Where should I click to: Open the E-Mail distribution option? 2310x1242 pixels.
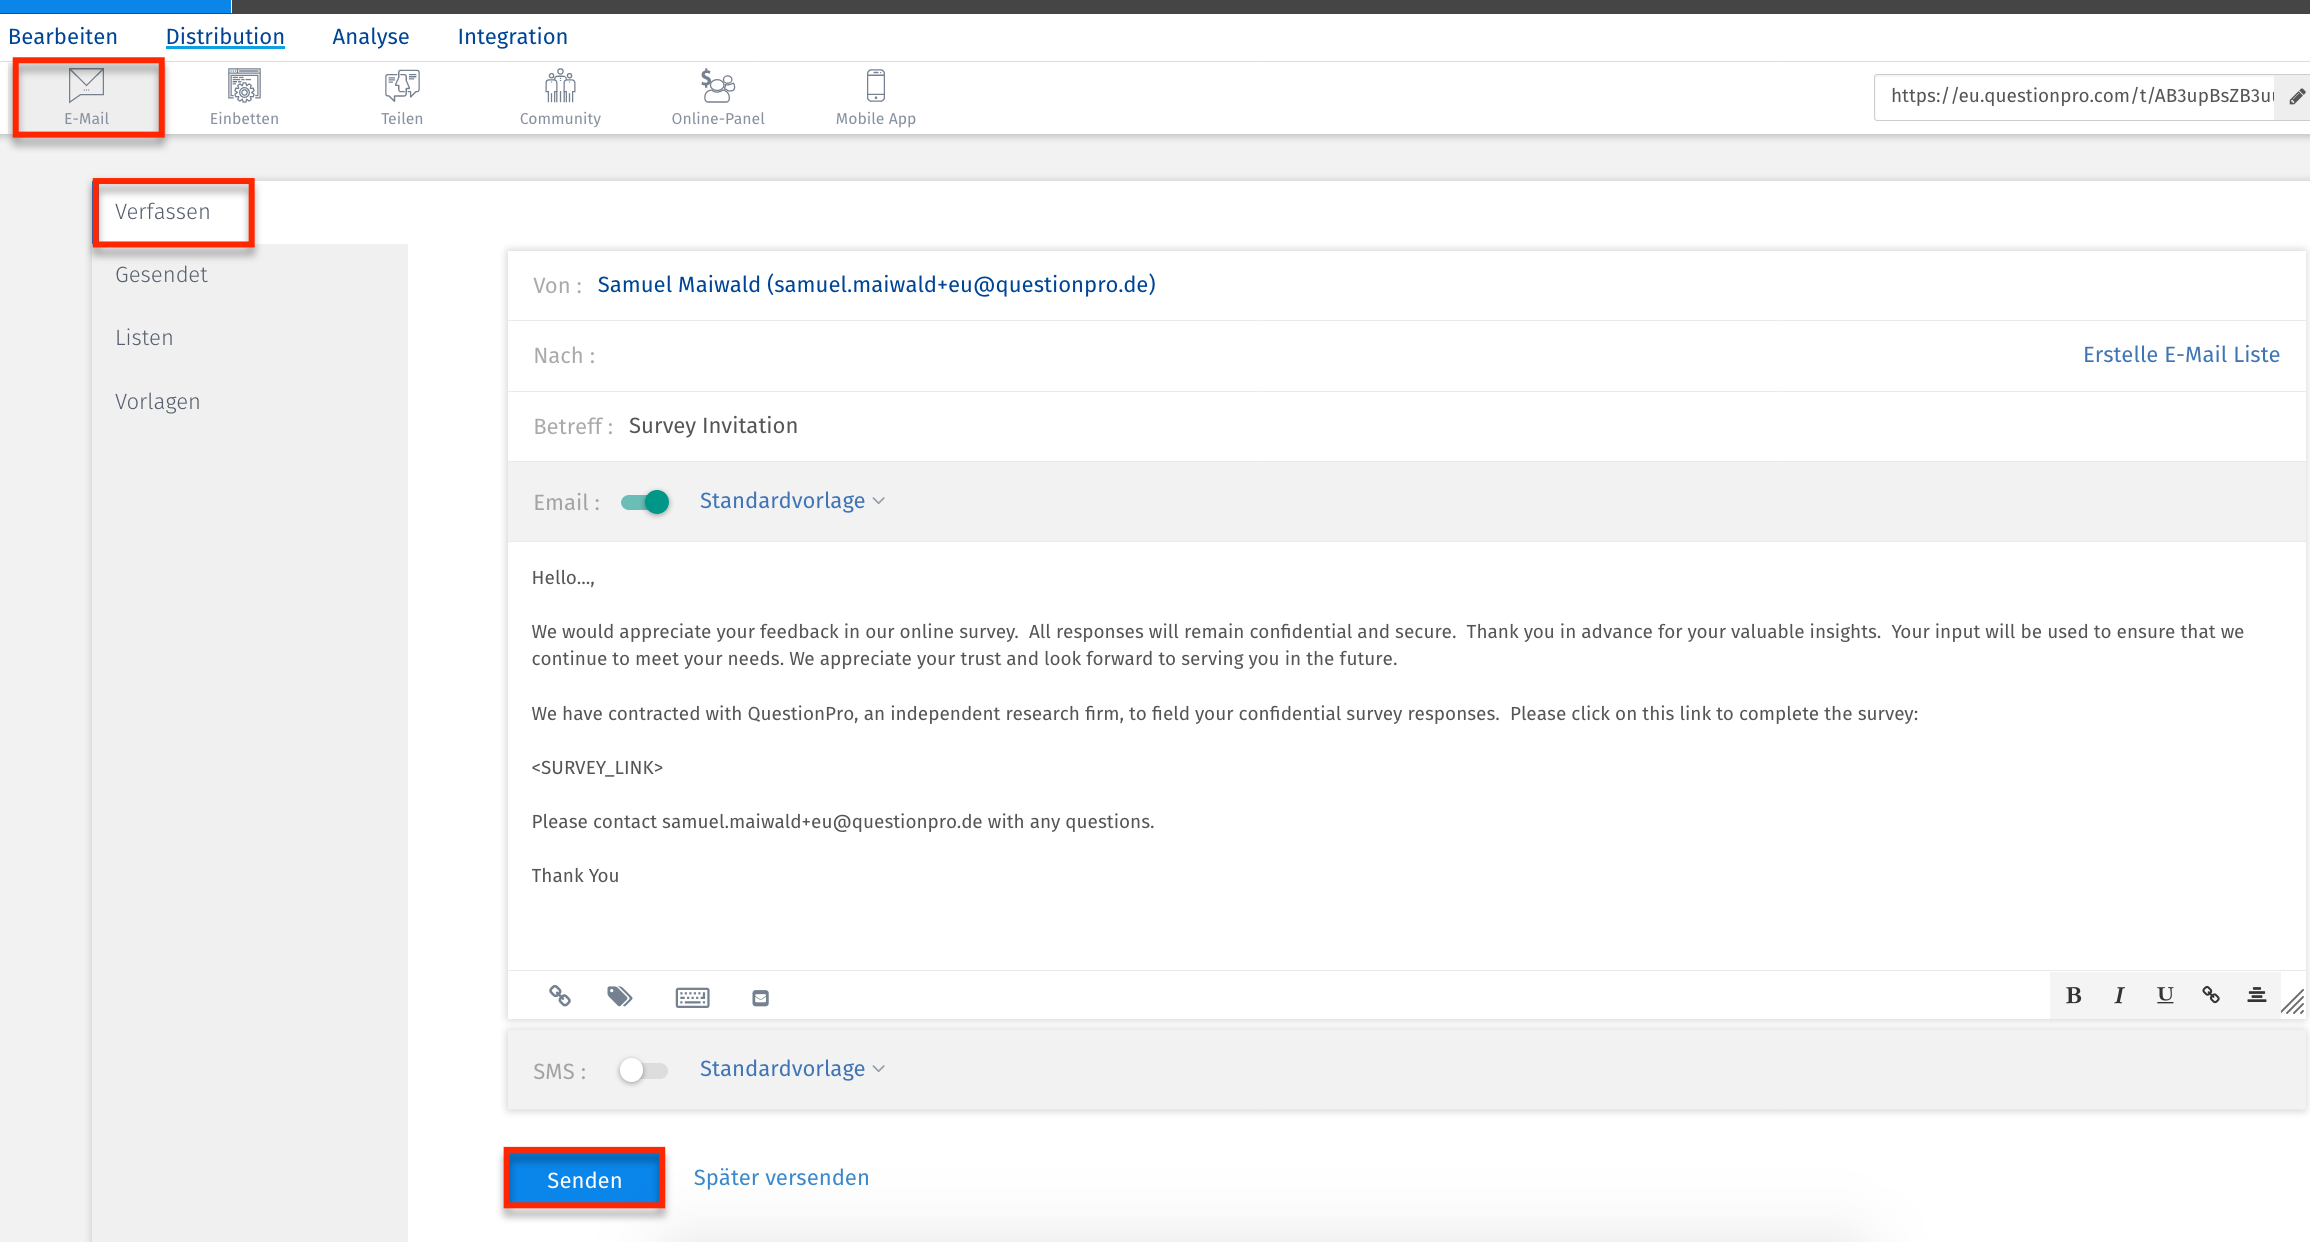87,96
